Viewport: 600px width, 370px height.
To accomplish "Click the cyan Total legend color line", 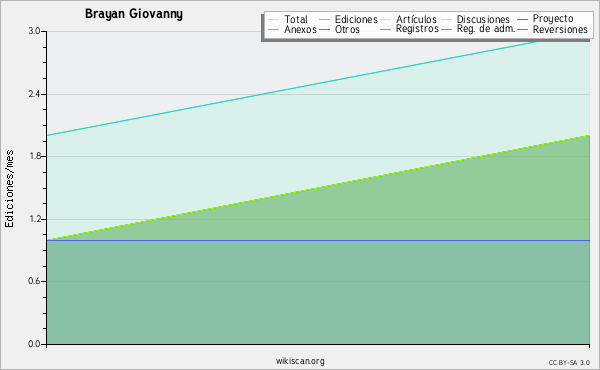I will pos(274,20).
